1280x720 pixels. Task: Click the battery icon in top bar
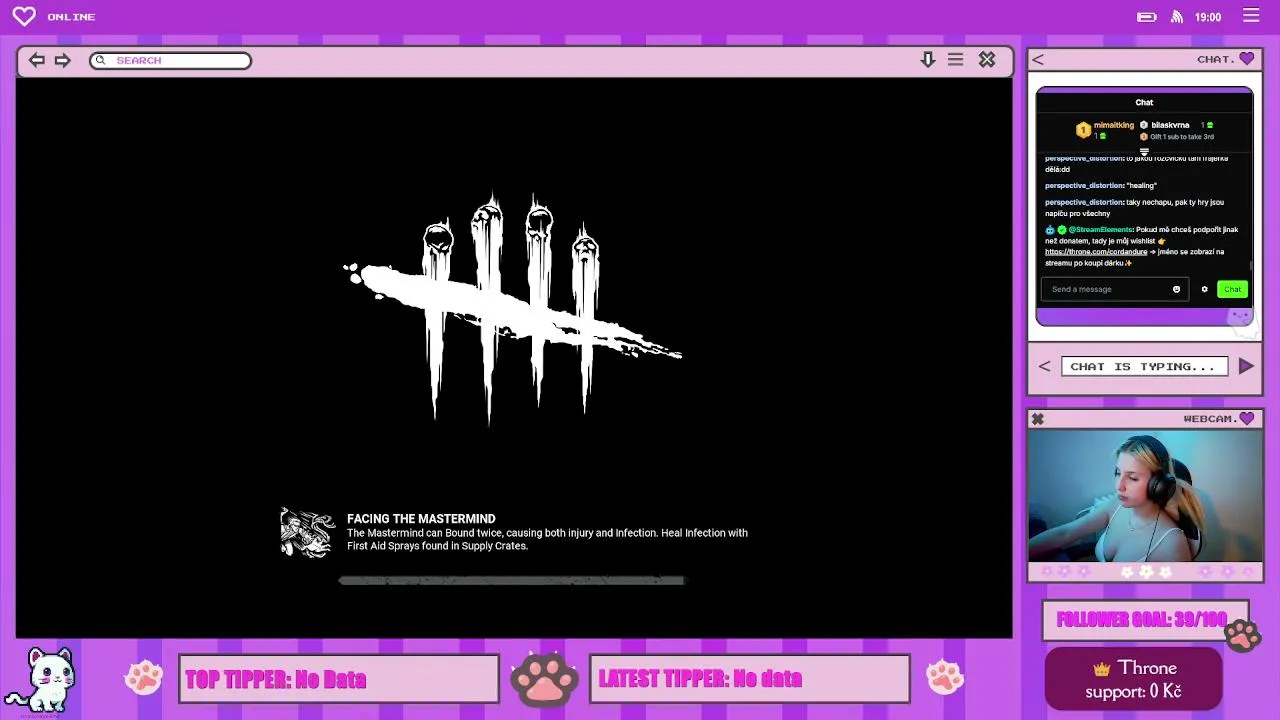point(1147,17)
